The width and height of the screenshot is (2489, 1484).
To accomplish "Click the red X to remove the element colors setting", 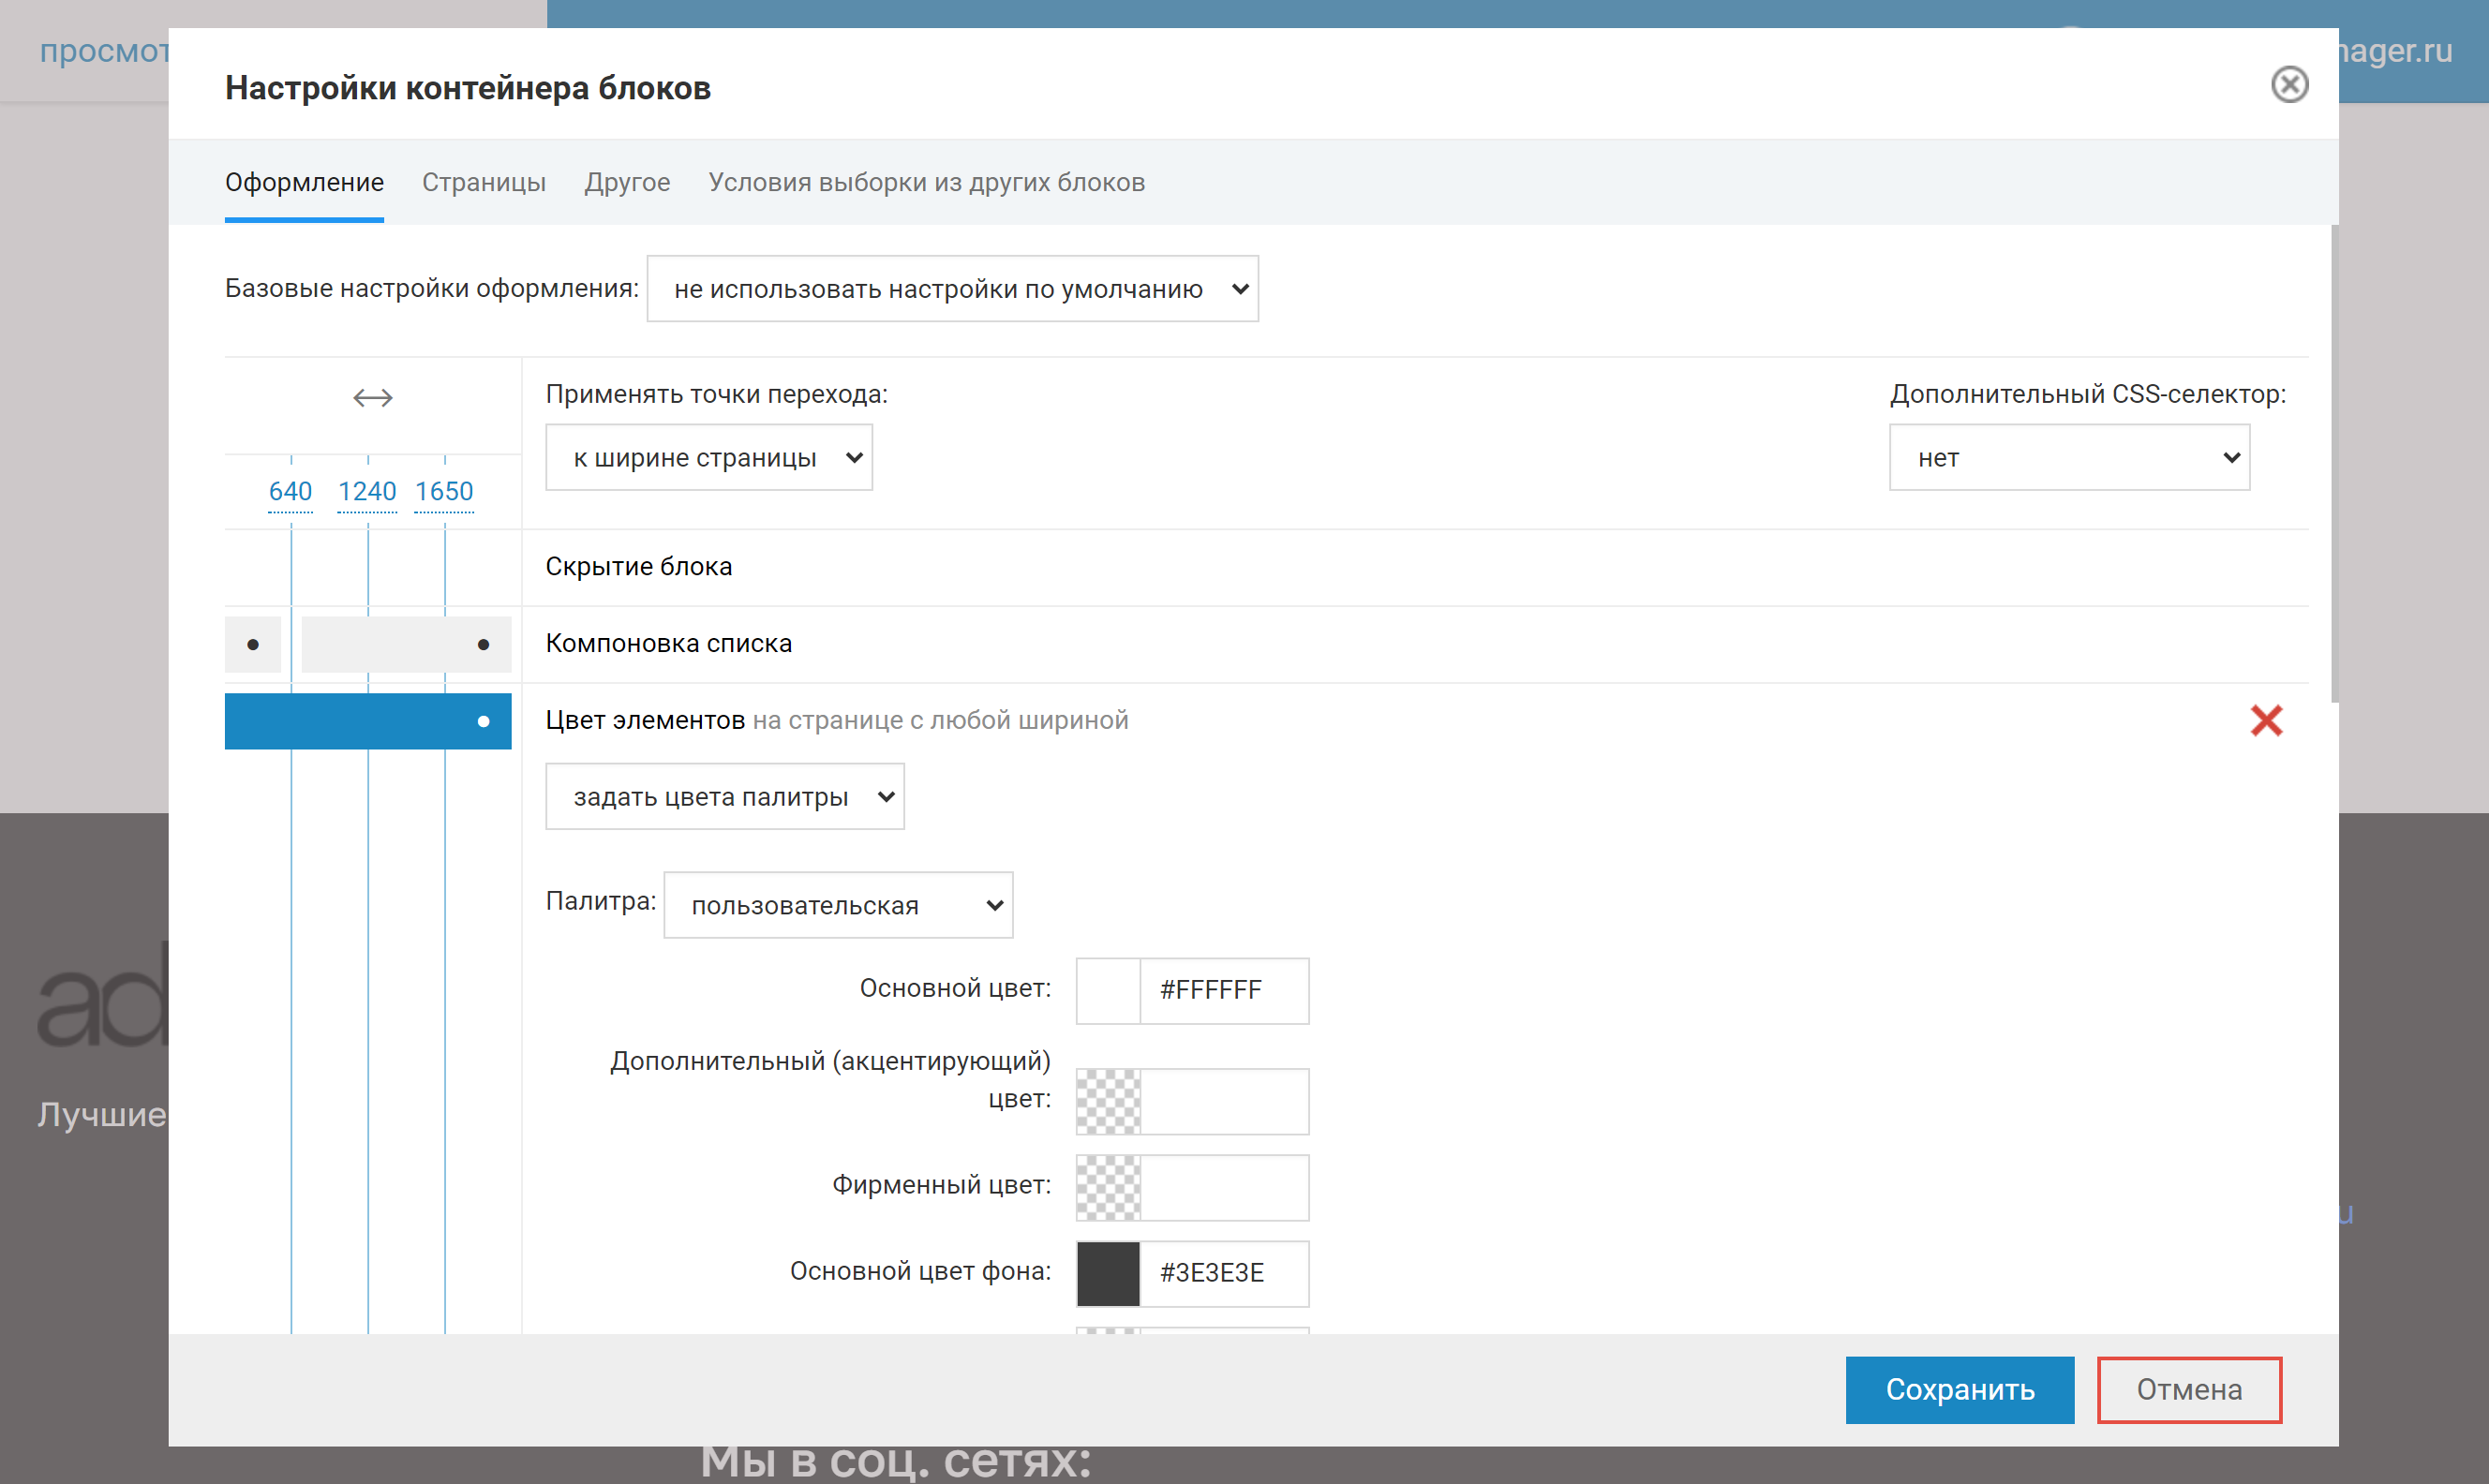I will tap(2266, 720).
